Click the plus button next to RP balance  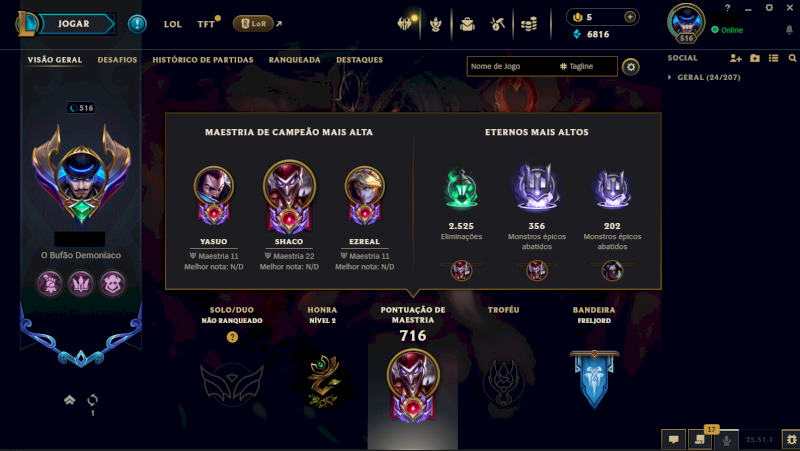pyautogui.click(x=630, y=17)
